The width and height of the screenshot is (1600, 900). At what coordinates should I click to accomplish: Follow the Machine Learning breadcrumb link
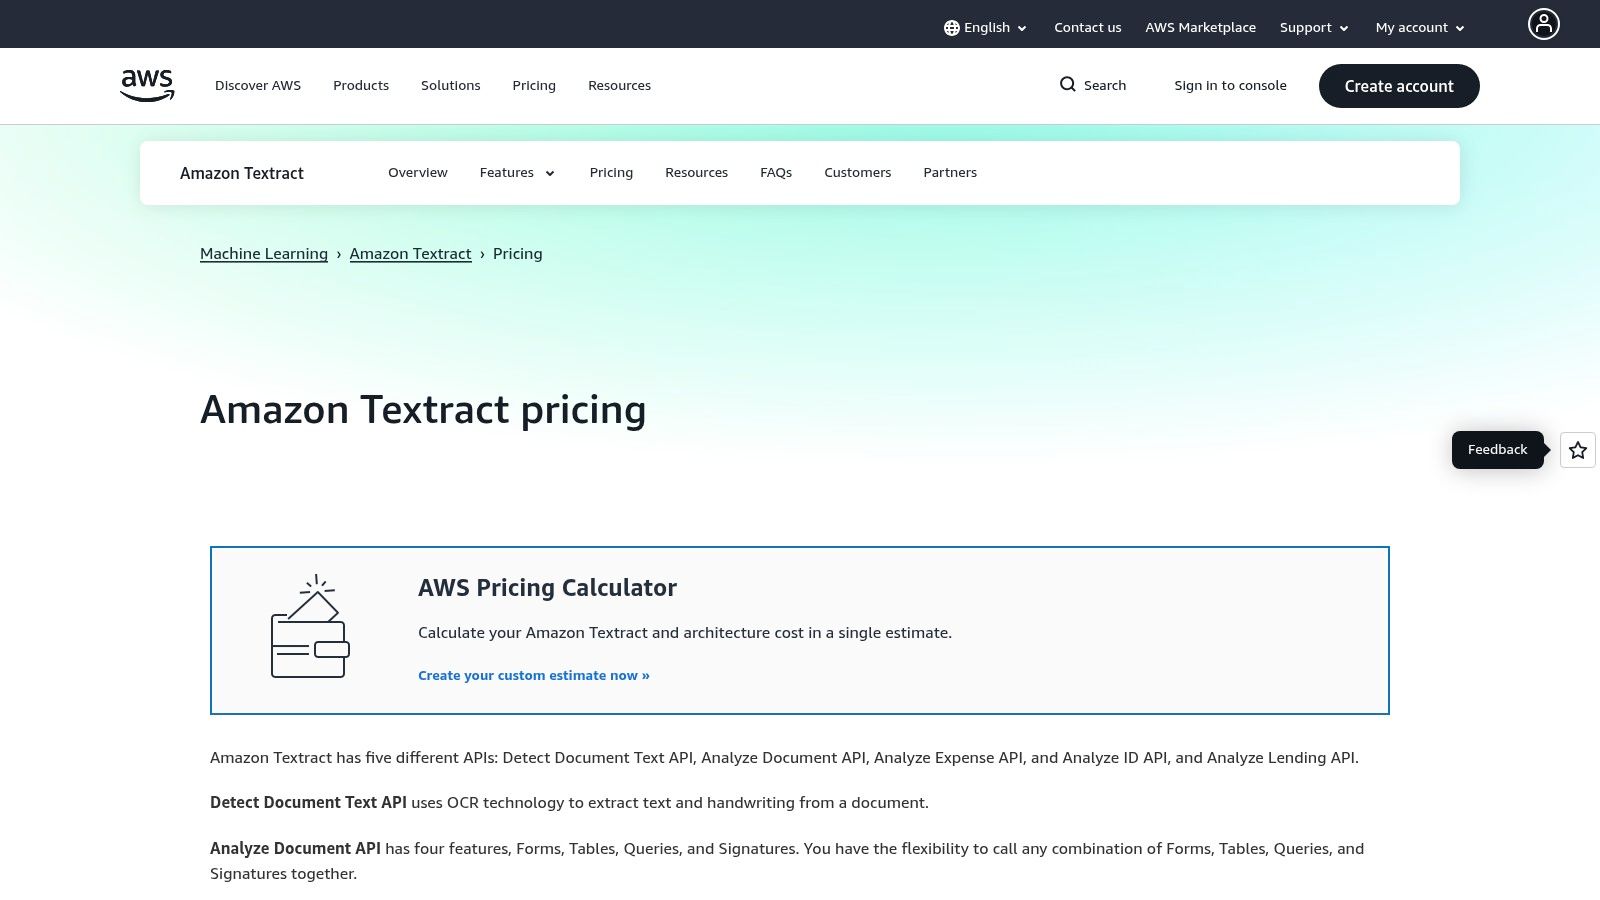[264, 253]
